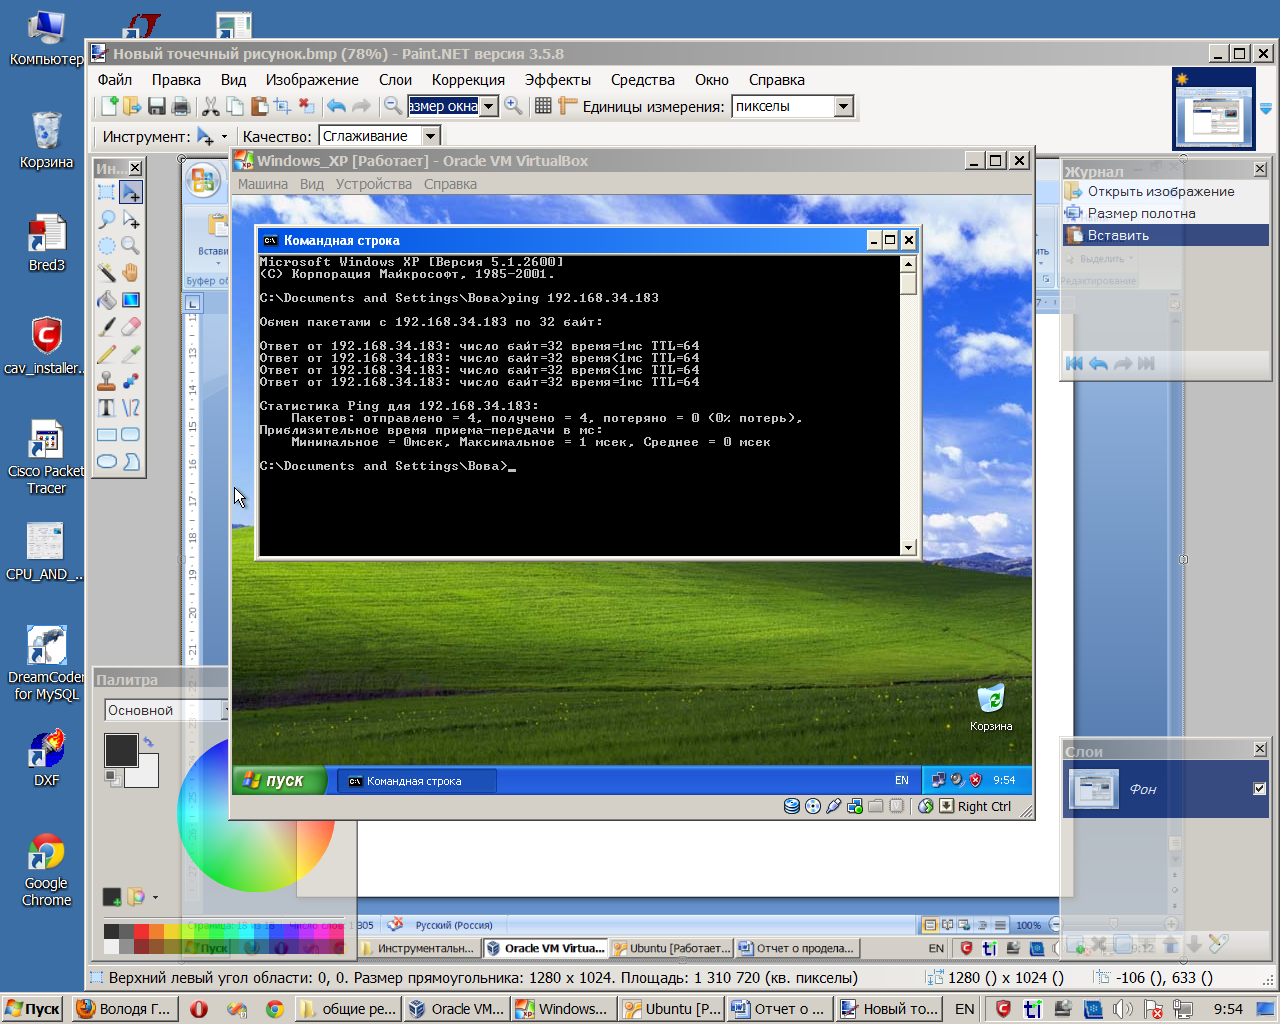This screenshot has width=1280, height=1024.
Task: Click the Deselect toolbar icon
Action: point(307,106)
